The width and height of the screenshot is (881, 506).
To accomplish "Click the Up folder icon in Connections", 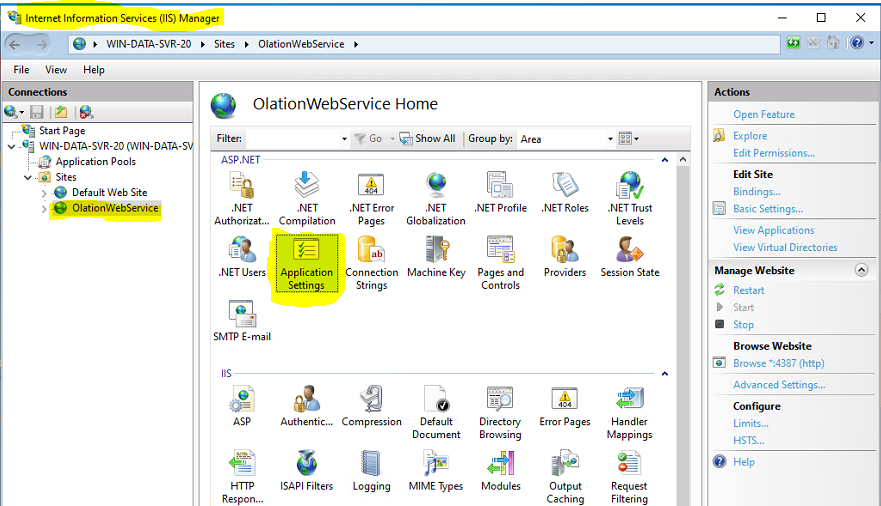I will click(61, 112).
